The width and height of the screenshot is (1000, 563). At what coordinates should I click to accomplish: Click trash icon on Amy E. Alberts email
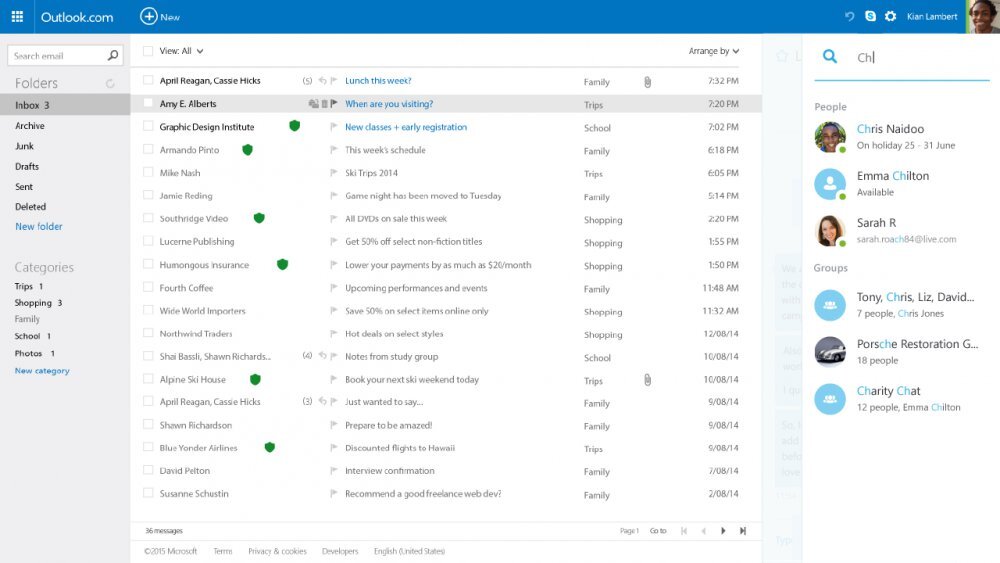(324, 104)
